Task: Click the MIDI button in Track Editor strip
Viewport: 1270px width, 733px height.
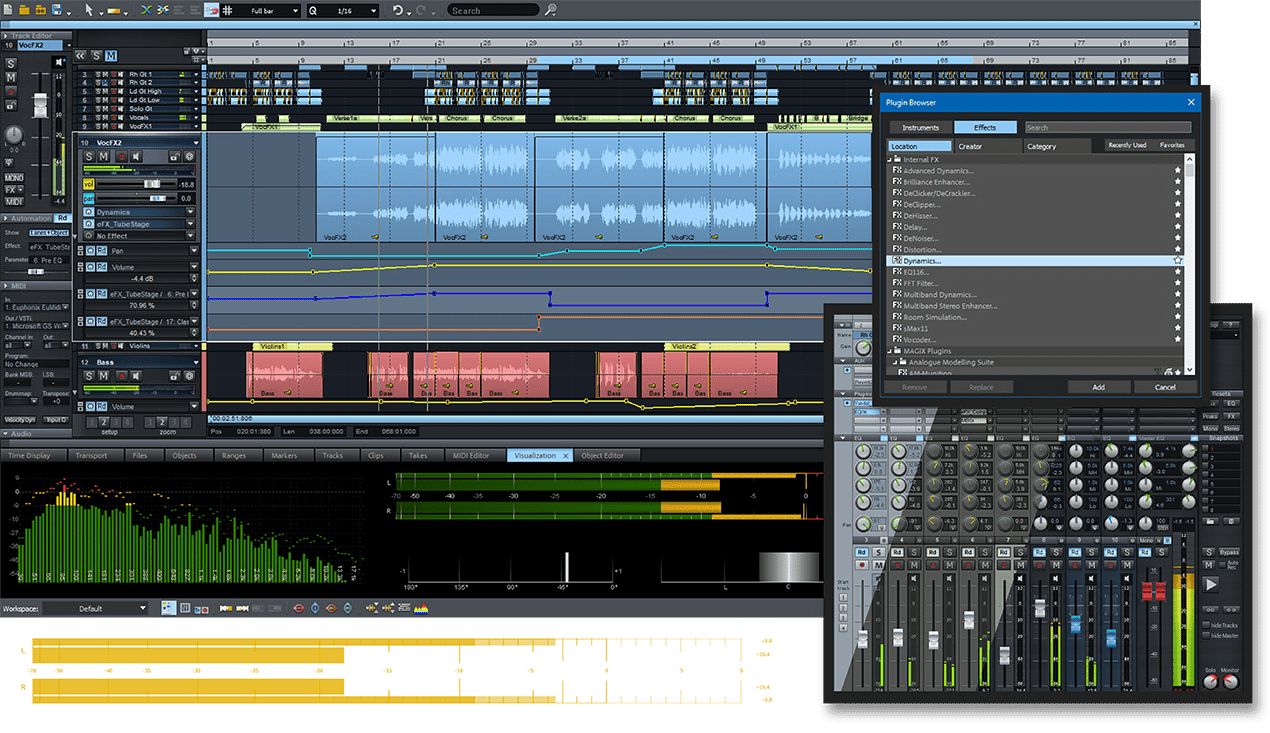Action: (x=13, y=201)
